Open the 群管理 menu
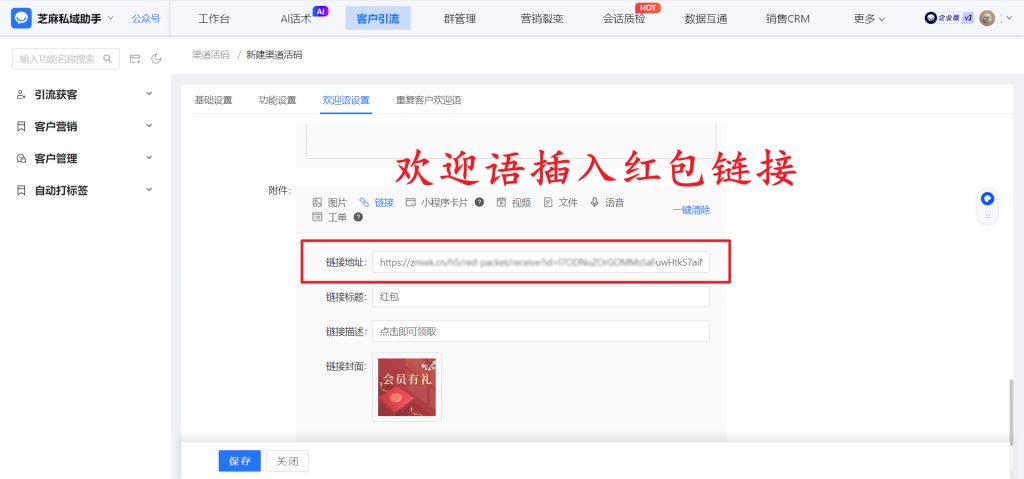 (x=460, y=18)
